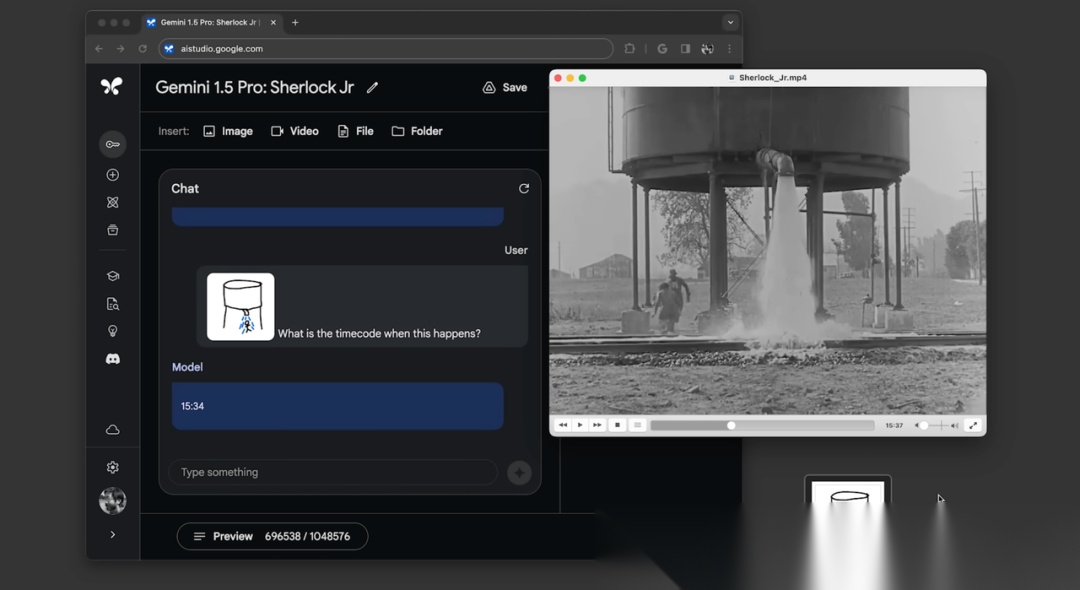The image size is (1080, 590).
Task: Open the tab search dropdown in browser
Action: click(x=730, y=22)
